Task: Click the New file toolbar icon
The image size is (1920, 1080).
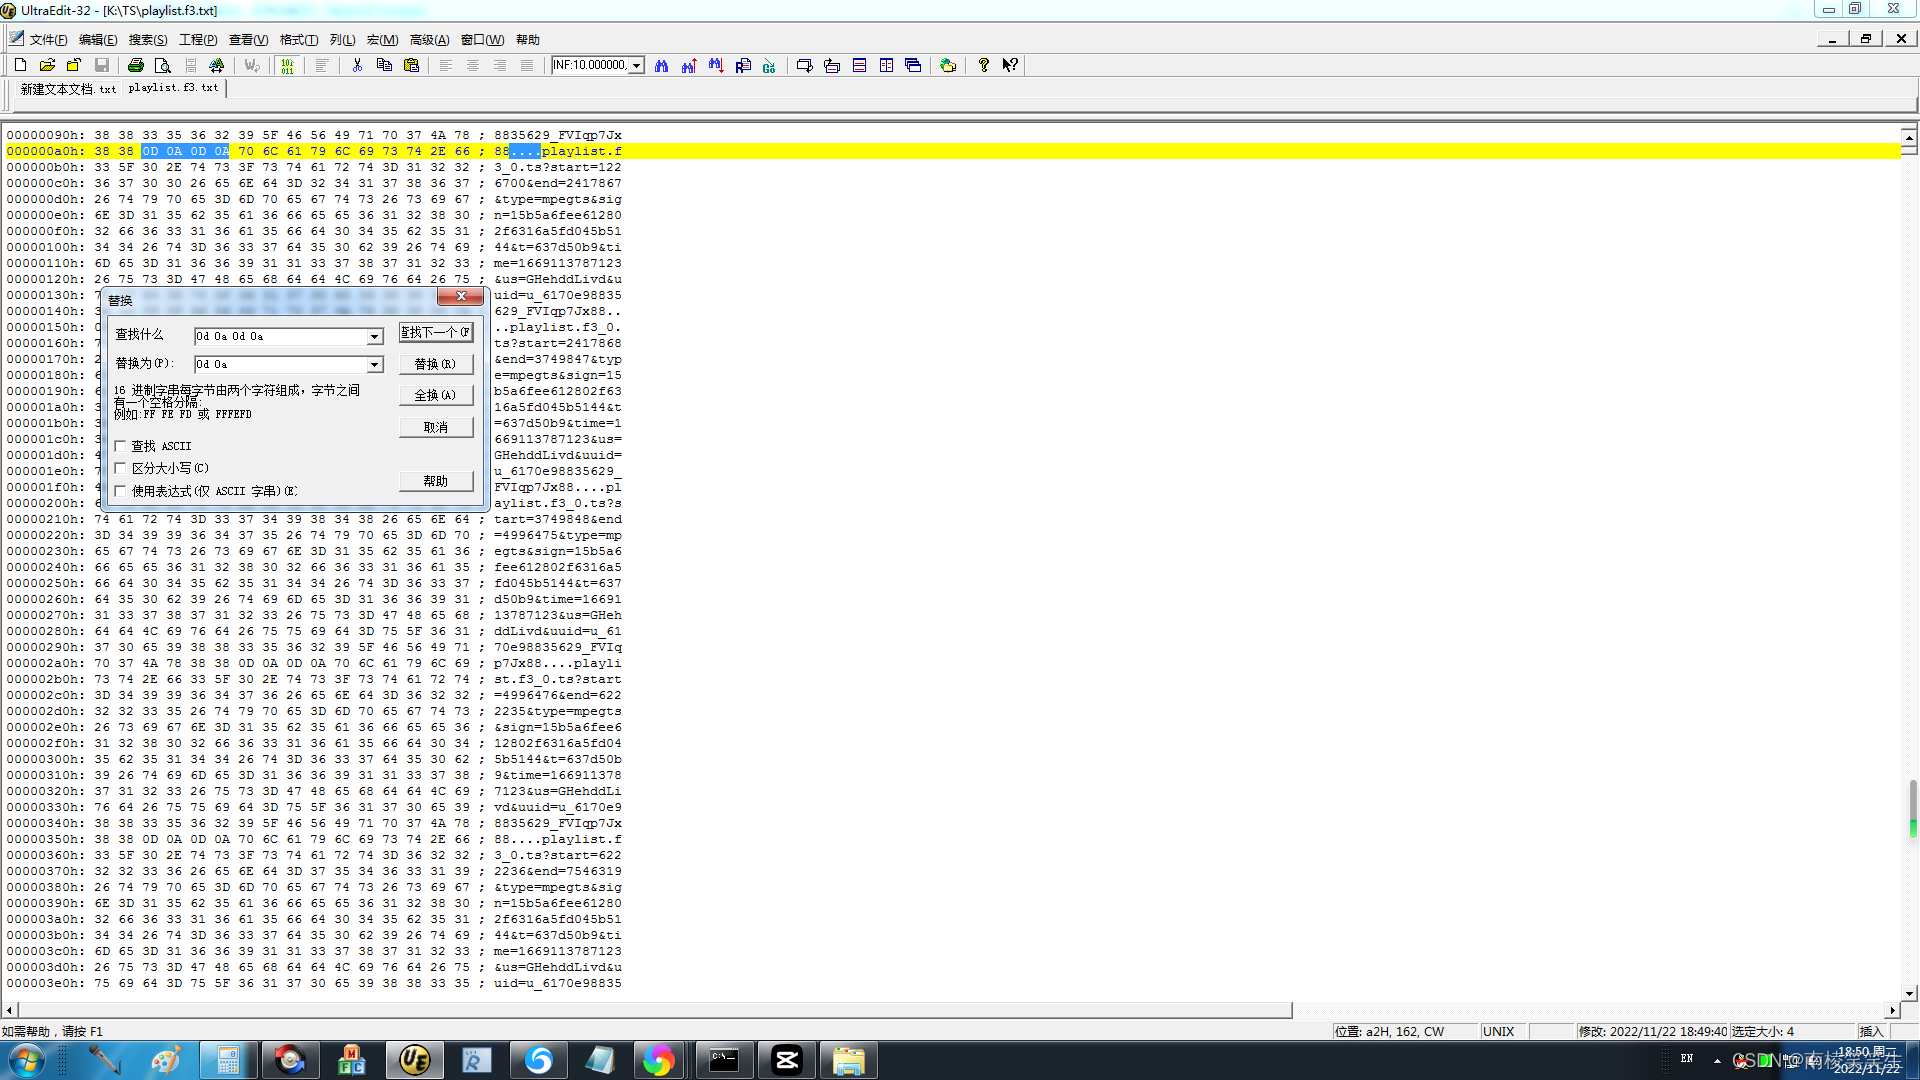Action: pyautogui.click(x=20, y=65)
